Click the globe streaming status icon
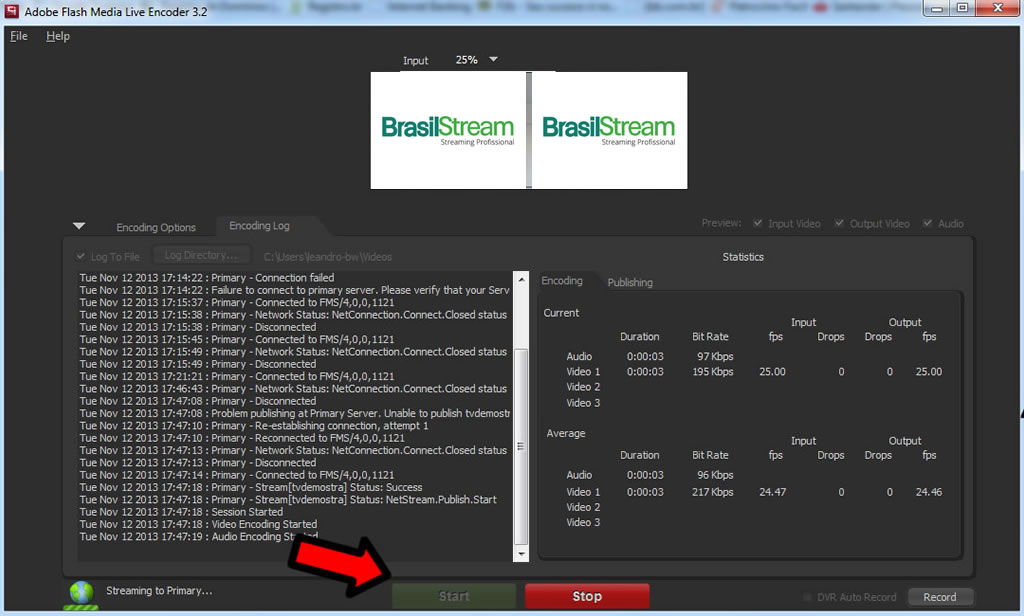The image size is (1024, 616). pos(82,592)
